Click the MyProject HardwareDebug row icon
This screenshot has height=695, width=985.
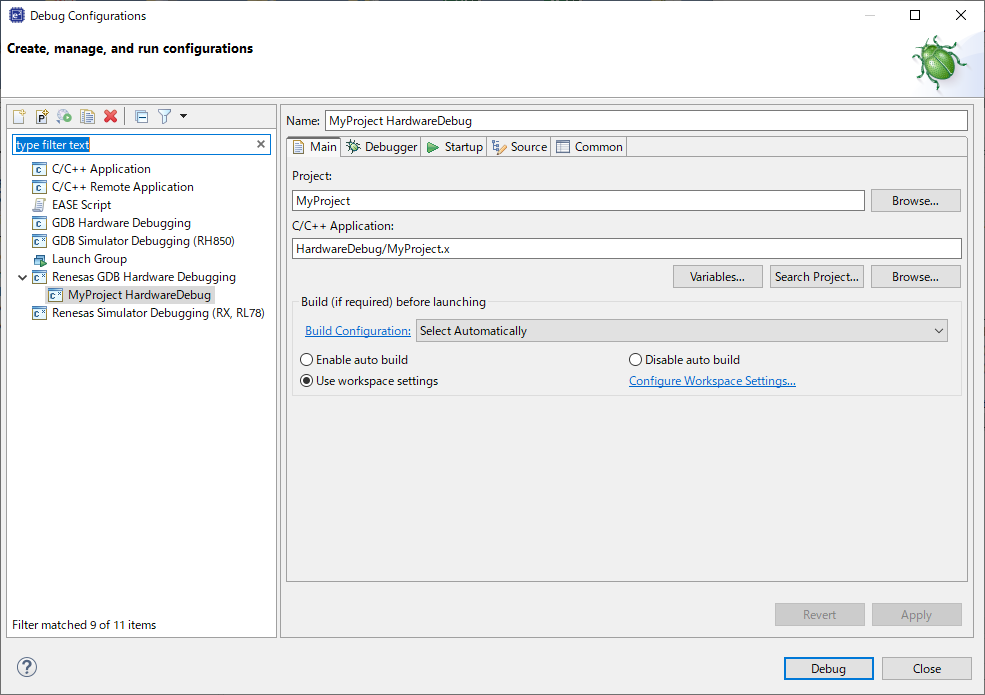(x=55, y=295)
